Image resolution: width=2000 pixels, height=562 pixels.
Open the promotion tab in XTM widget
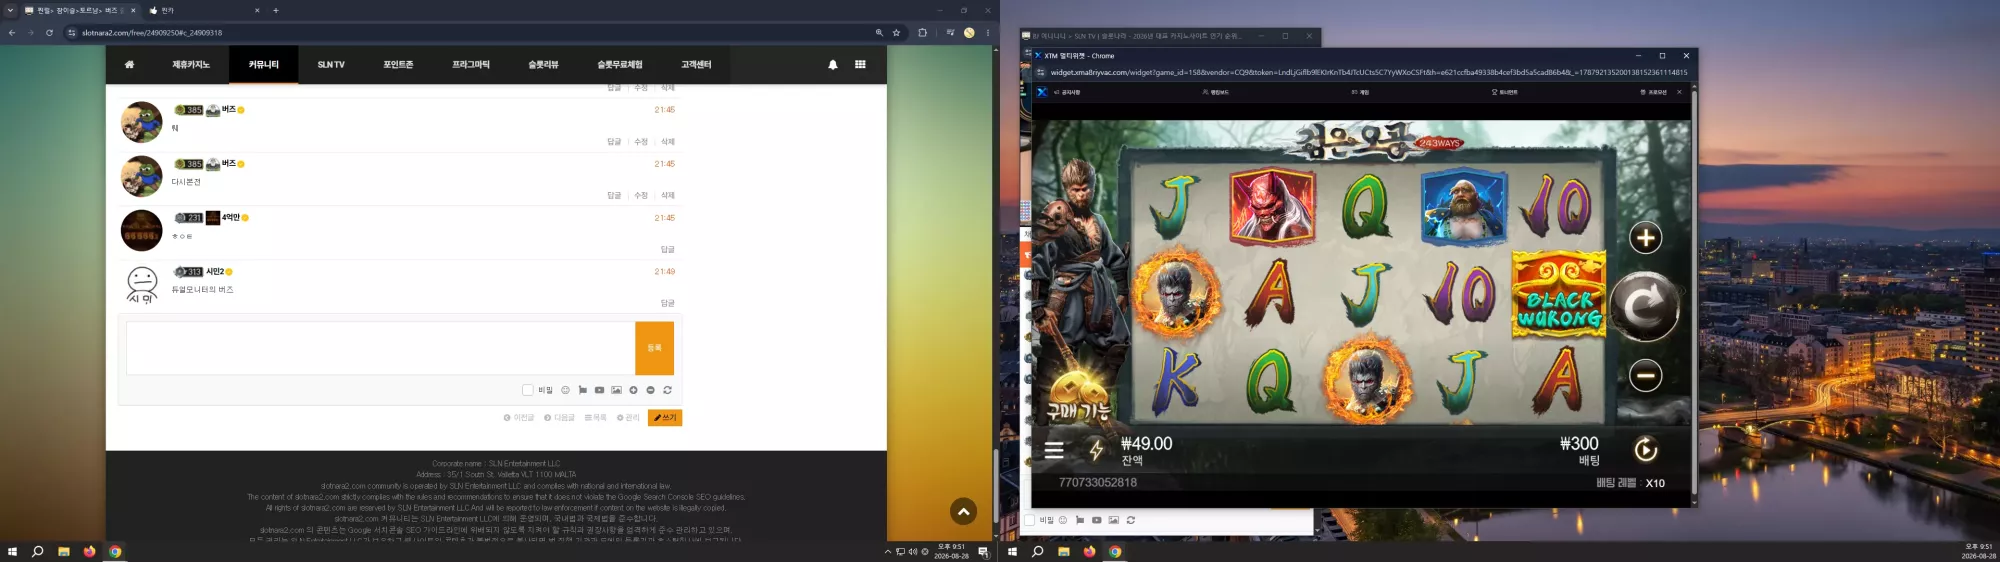pyautogui.click(x=1653, y=92)
